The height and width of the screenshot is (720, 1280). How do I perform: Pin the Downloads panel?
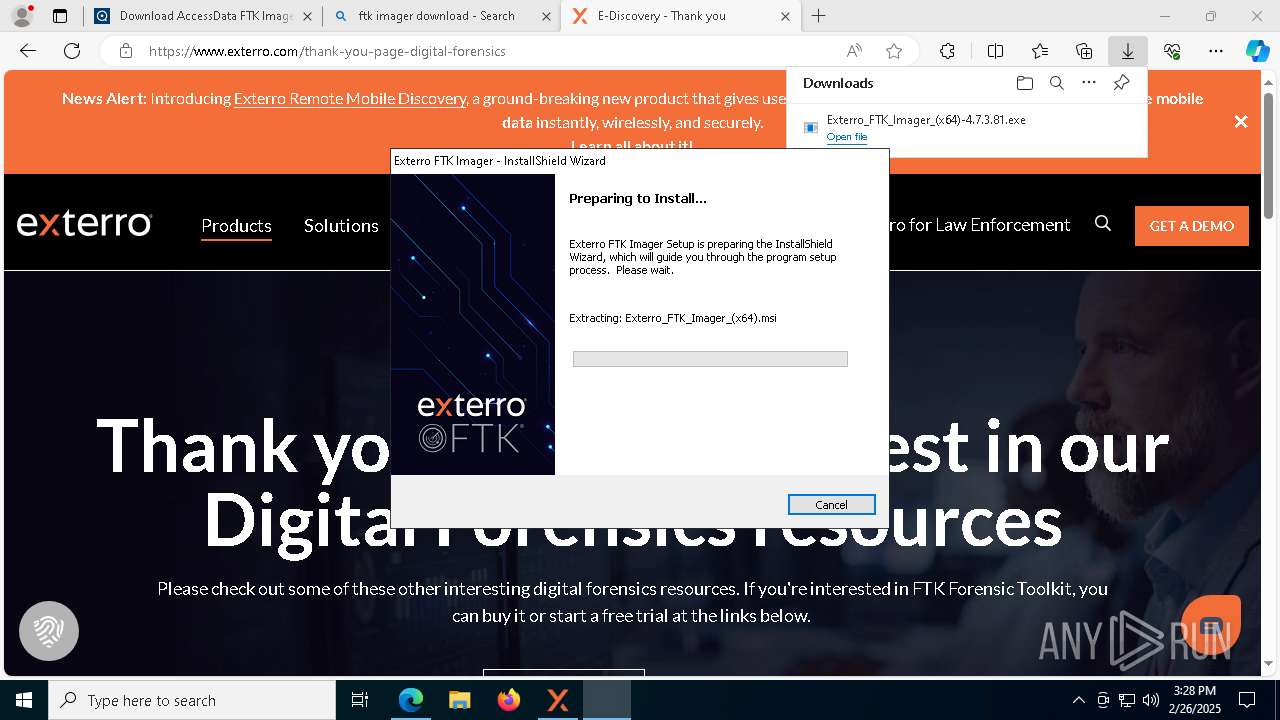click(x=1121, y=83)
